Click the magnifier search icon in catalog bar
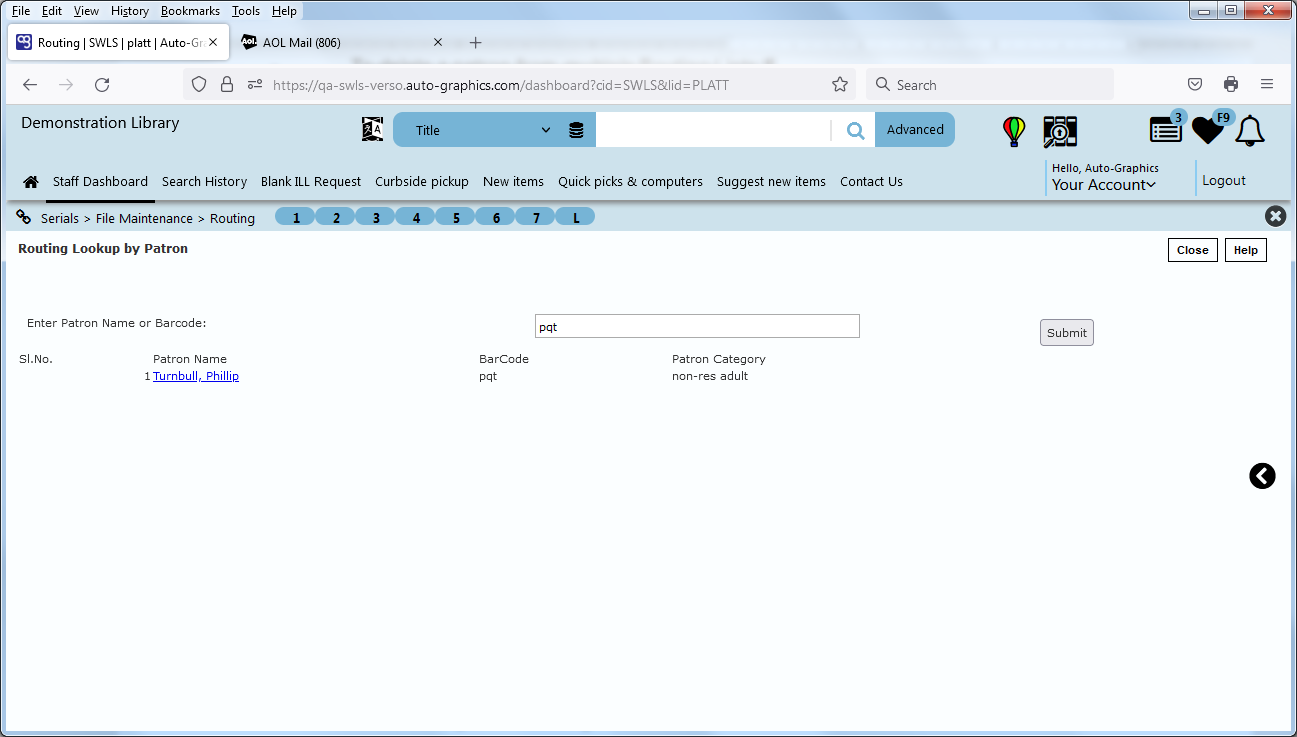 (855, 130)
